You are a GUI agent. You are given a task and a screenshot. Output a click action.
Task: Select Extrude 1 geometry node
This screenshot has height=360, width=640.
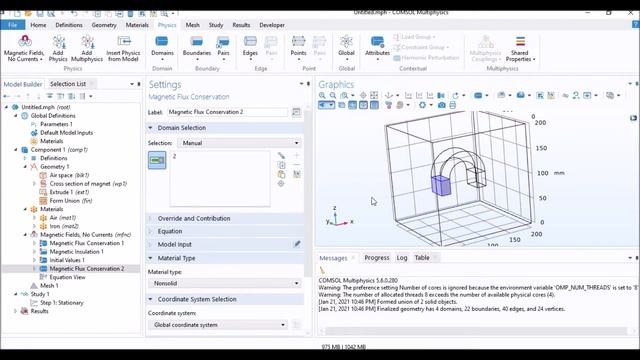click(x=69, y=192)
